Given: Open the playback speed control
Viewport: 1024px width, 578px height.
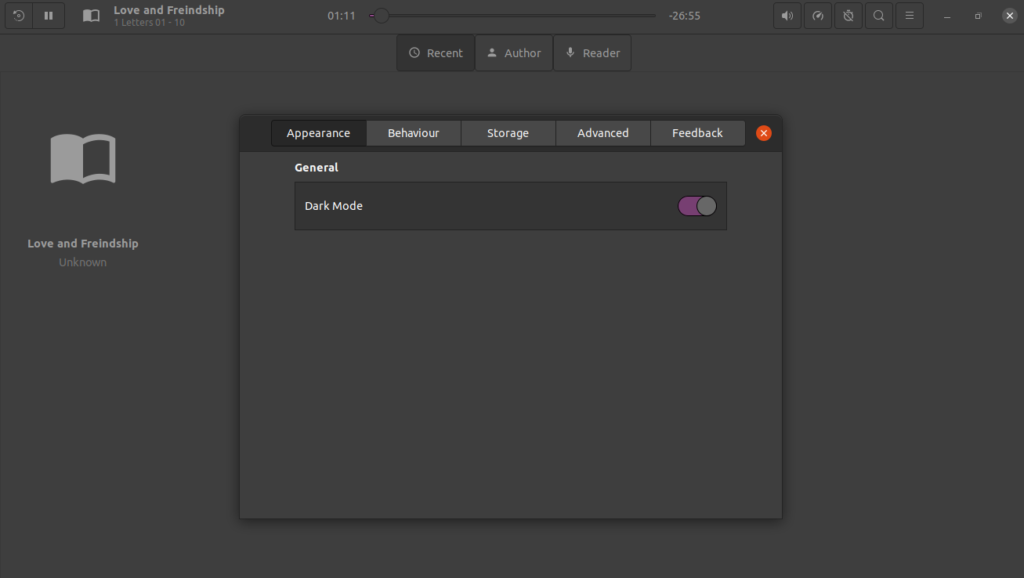Looking at the screenshot, I should pos(818,16).
